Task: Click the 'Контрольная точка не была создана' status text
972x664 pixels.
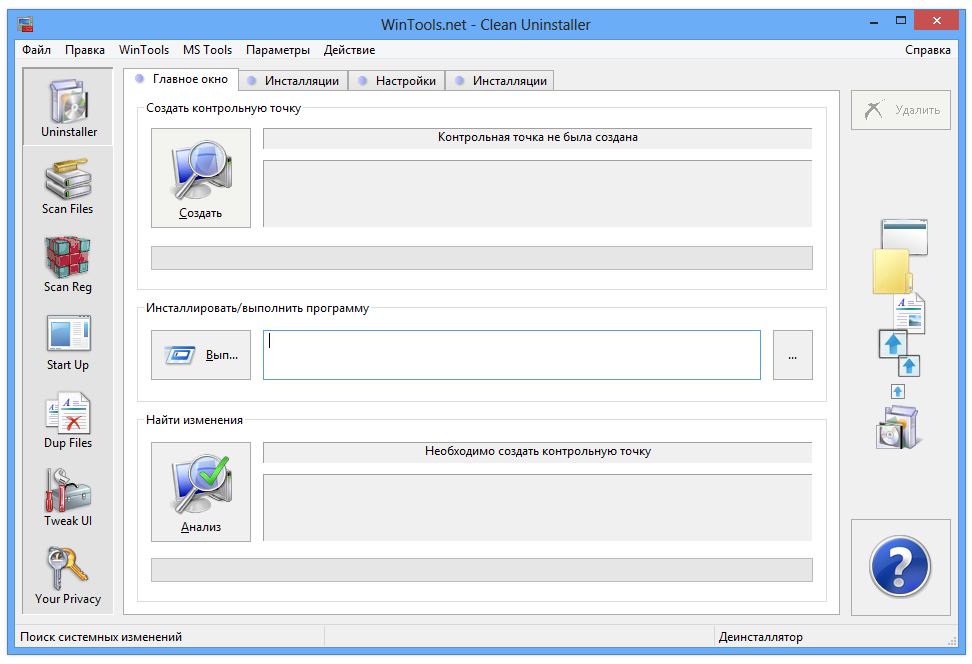Action: (537, 138)
